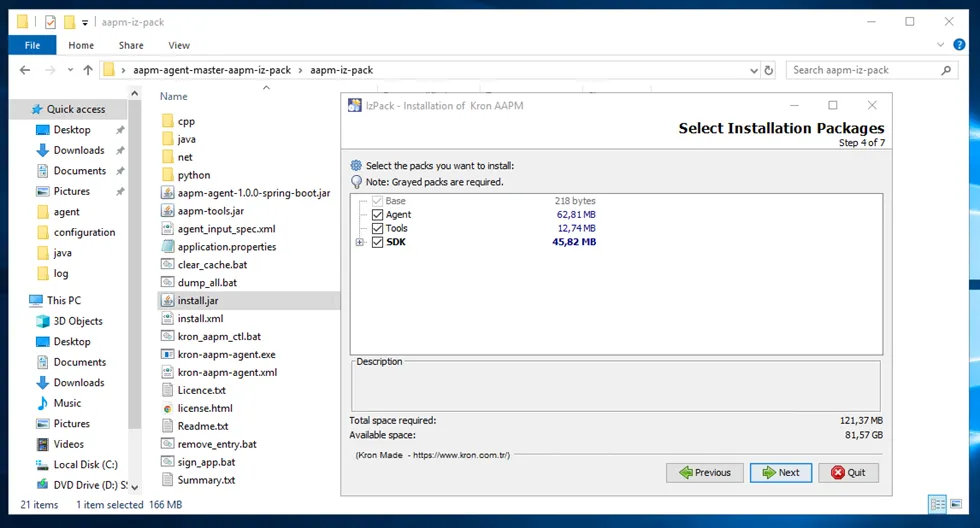The image size is (980, 528).
Task: Select This PC in navigation pane
Action: click(x=63, y=301)
